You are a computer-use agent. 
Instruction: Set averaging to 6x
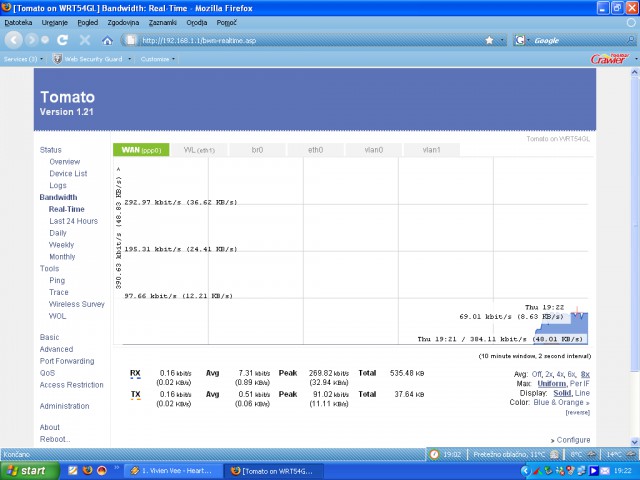tap(571, 374)
